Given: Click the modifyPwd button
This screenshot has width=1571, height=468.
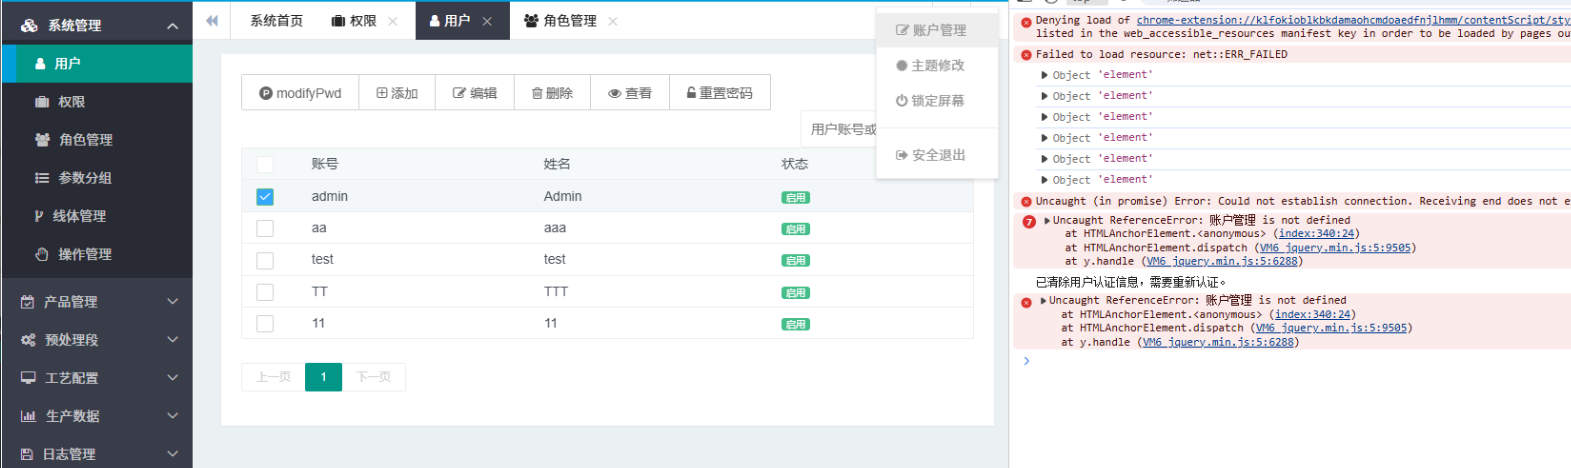Looking at the screenshot, I should [300, 93].
